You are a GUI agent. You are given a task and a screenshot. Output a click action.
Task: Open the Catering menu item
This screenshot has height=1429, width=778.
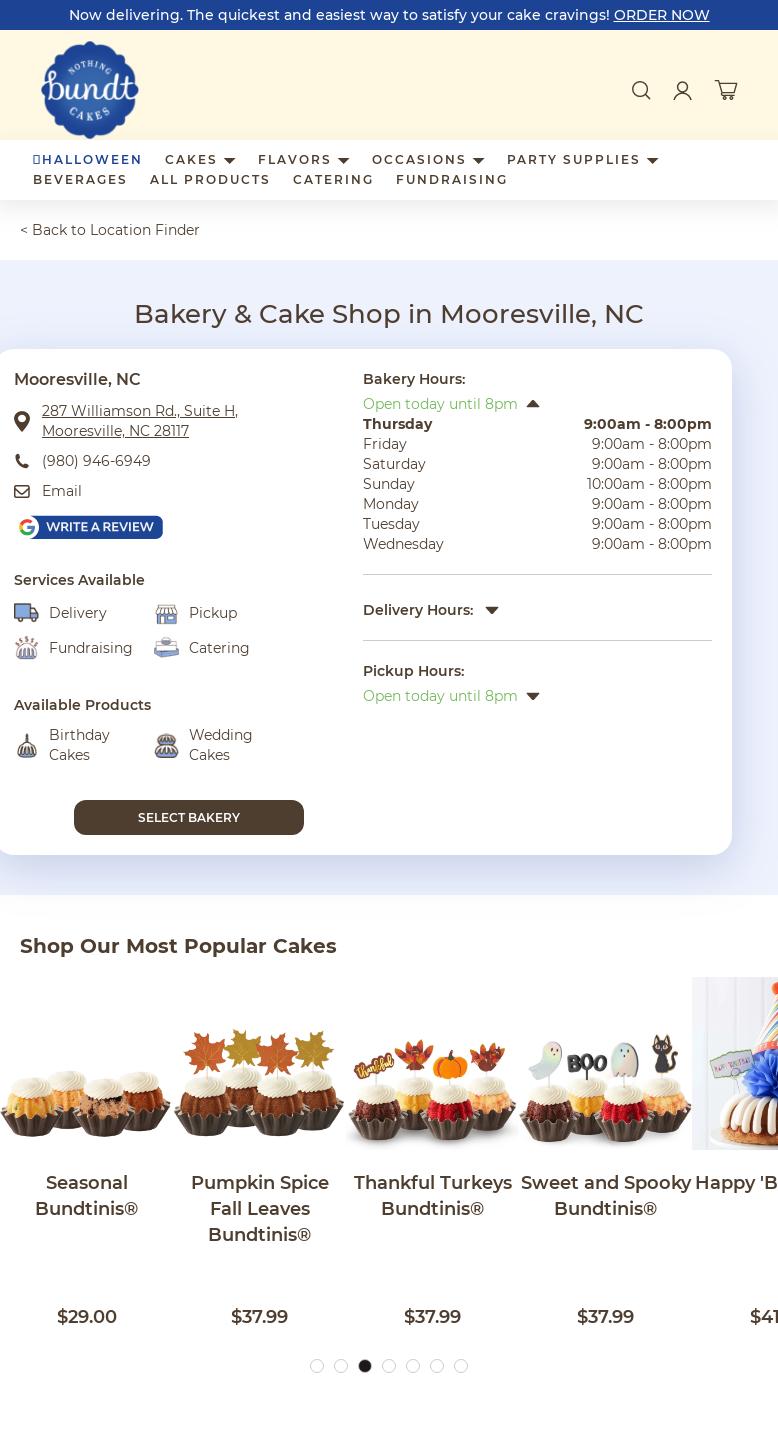tap(333, 180)
